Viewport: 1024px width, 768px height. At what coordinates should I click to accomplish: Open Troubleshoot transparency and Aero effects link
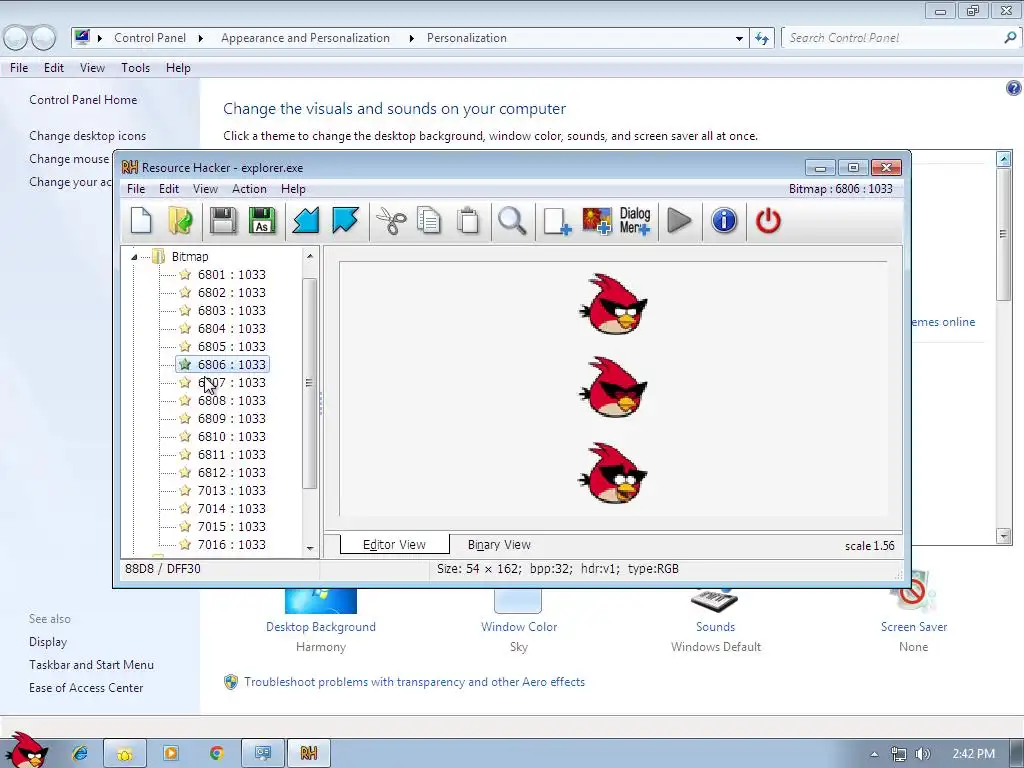click(x=414, y=682)
